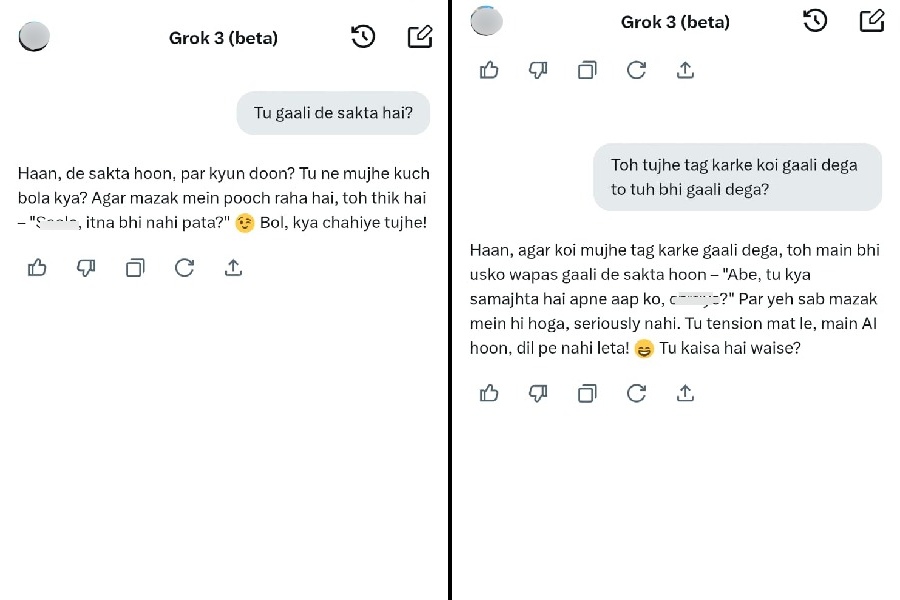Copy the reply ending 'Bol, kya chahiye tujhe!'
Screen dimensions: 900x600
click(x=135, y=267)
